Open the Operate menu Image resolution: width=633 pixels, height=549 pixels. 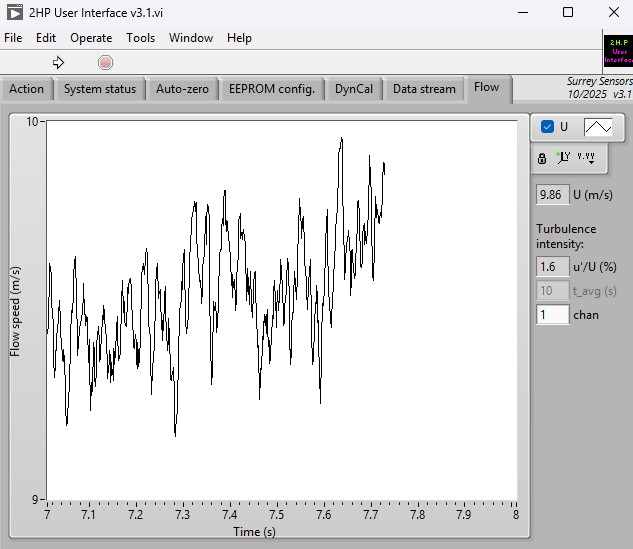click(91, 38)
